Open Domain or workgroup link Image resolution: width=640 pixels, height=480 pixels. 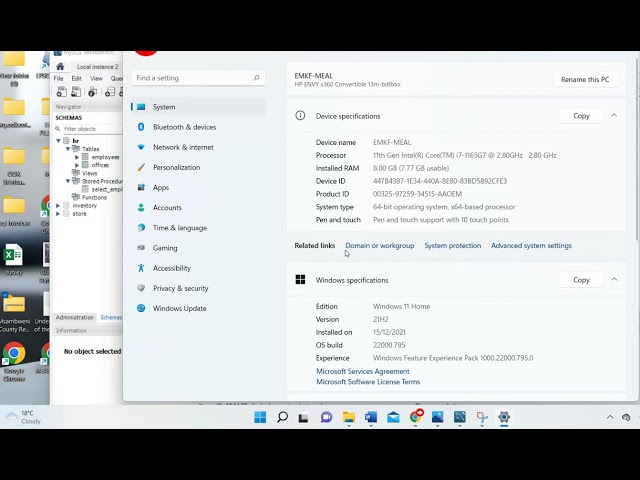tap(380, 246)
